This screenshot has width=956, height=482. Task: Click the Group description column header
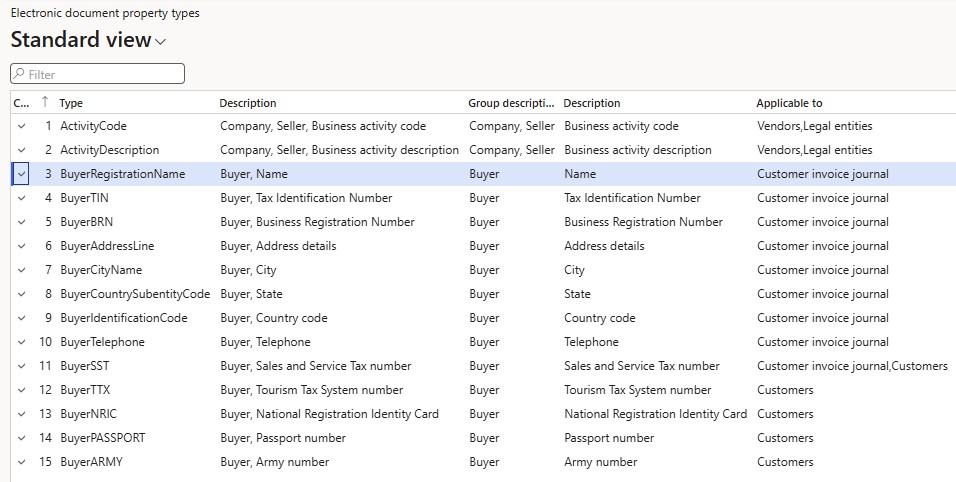[511, 103]
